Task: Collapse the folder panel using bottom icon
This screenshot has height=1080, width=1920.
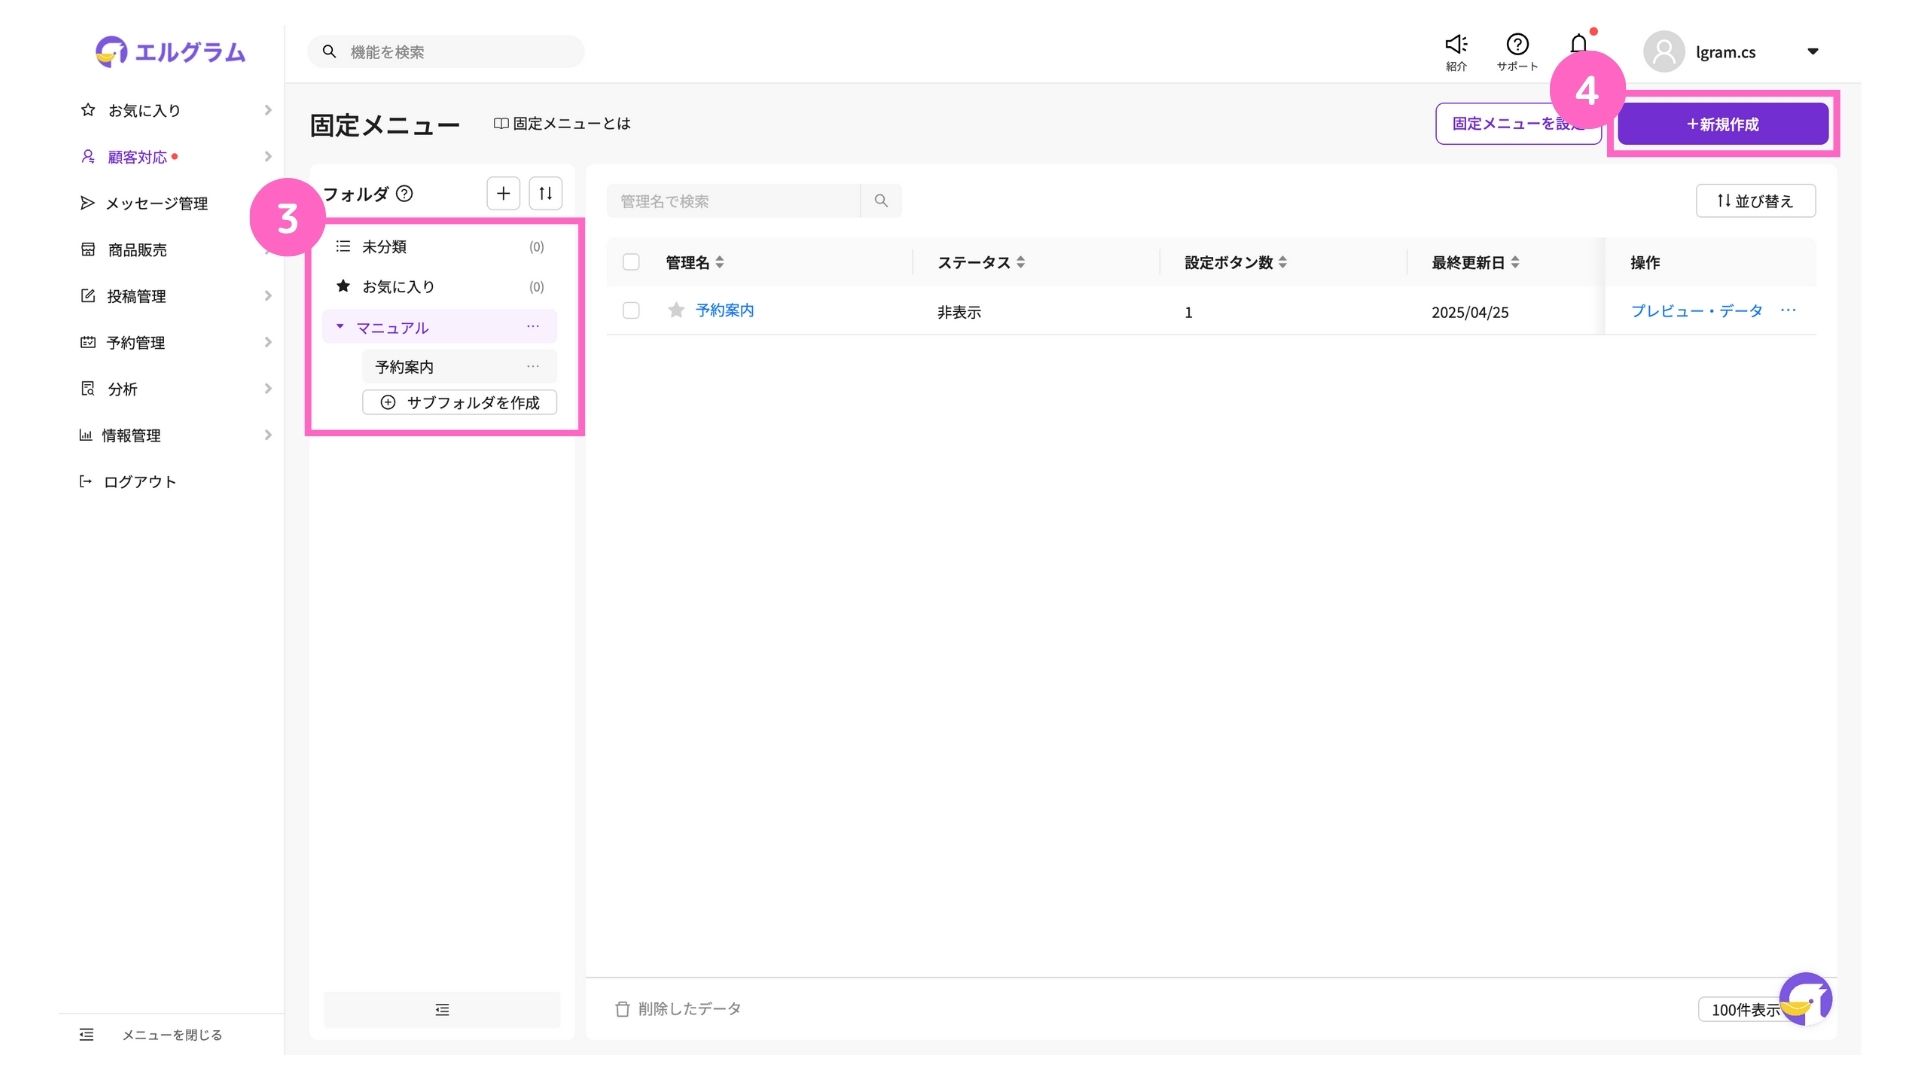Action: click(x=442, y=1010)
